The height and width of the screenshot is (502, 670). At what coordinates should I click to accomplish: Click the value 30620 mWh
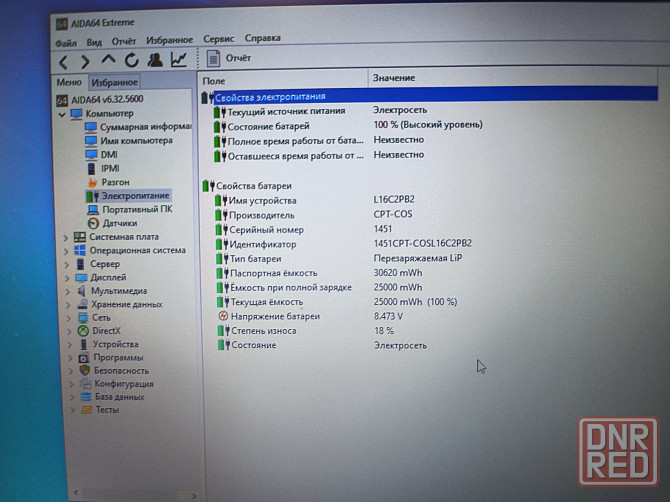398,273
